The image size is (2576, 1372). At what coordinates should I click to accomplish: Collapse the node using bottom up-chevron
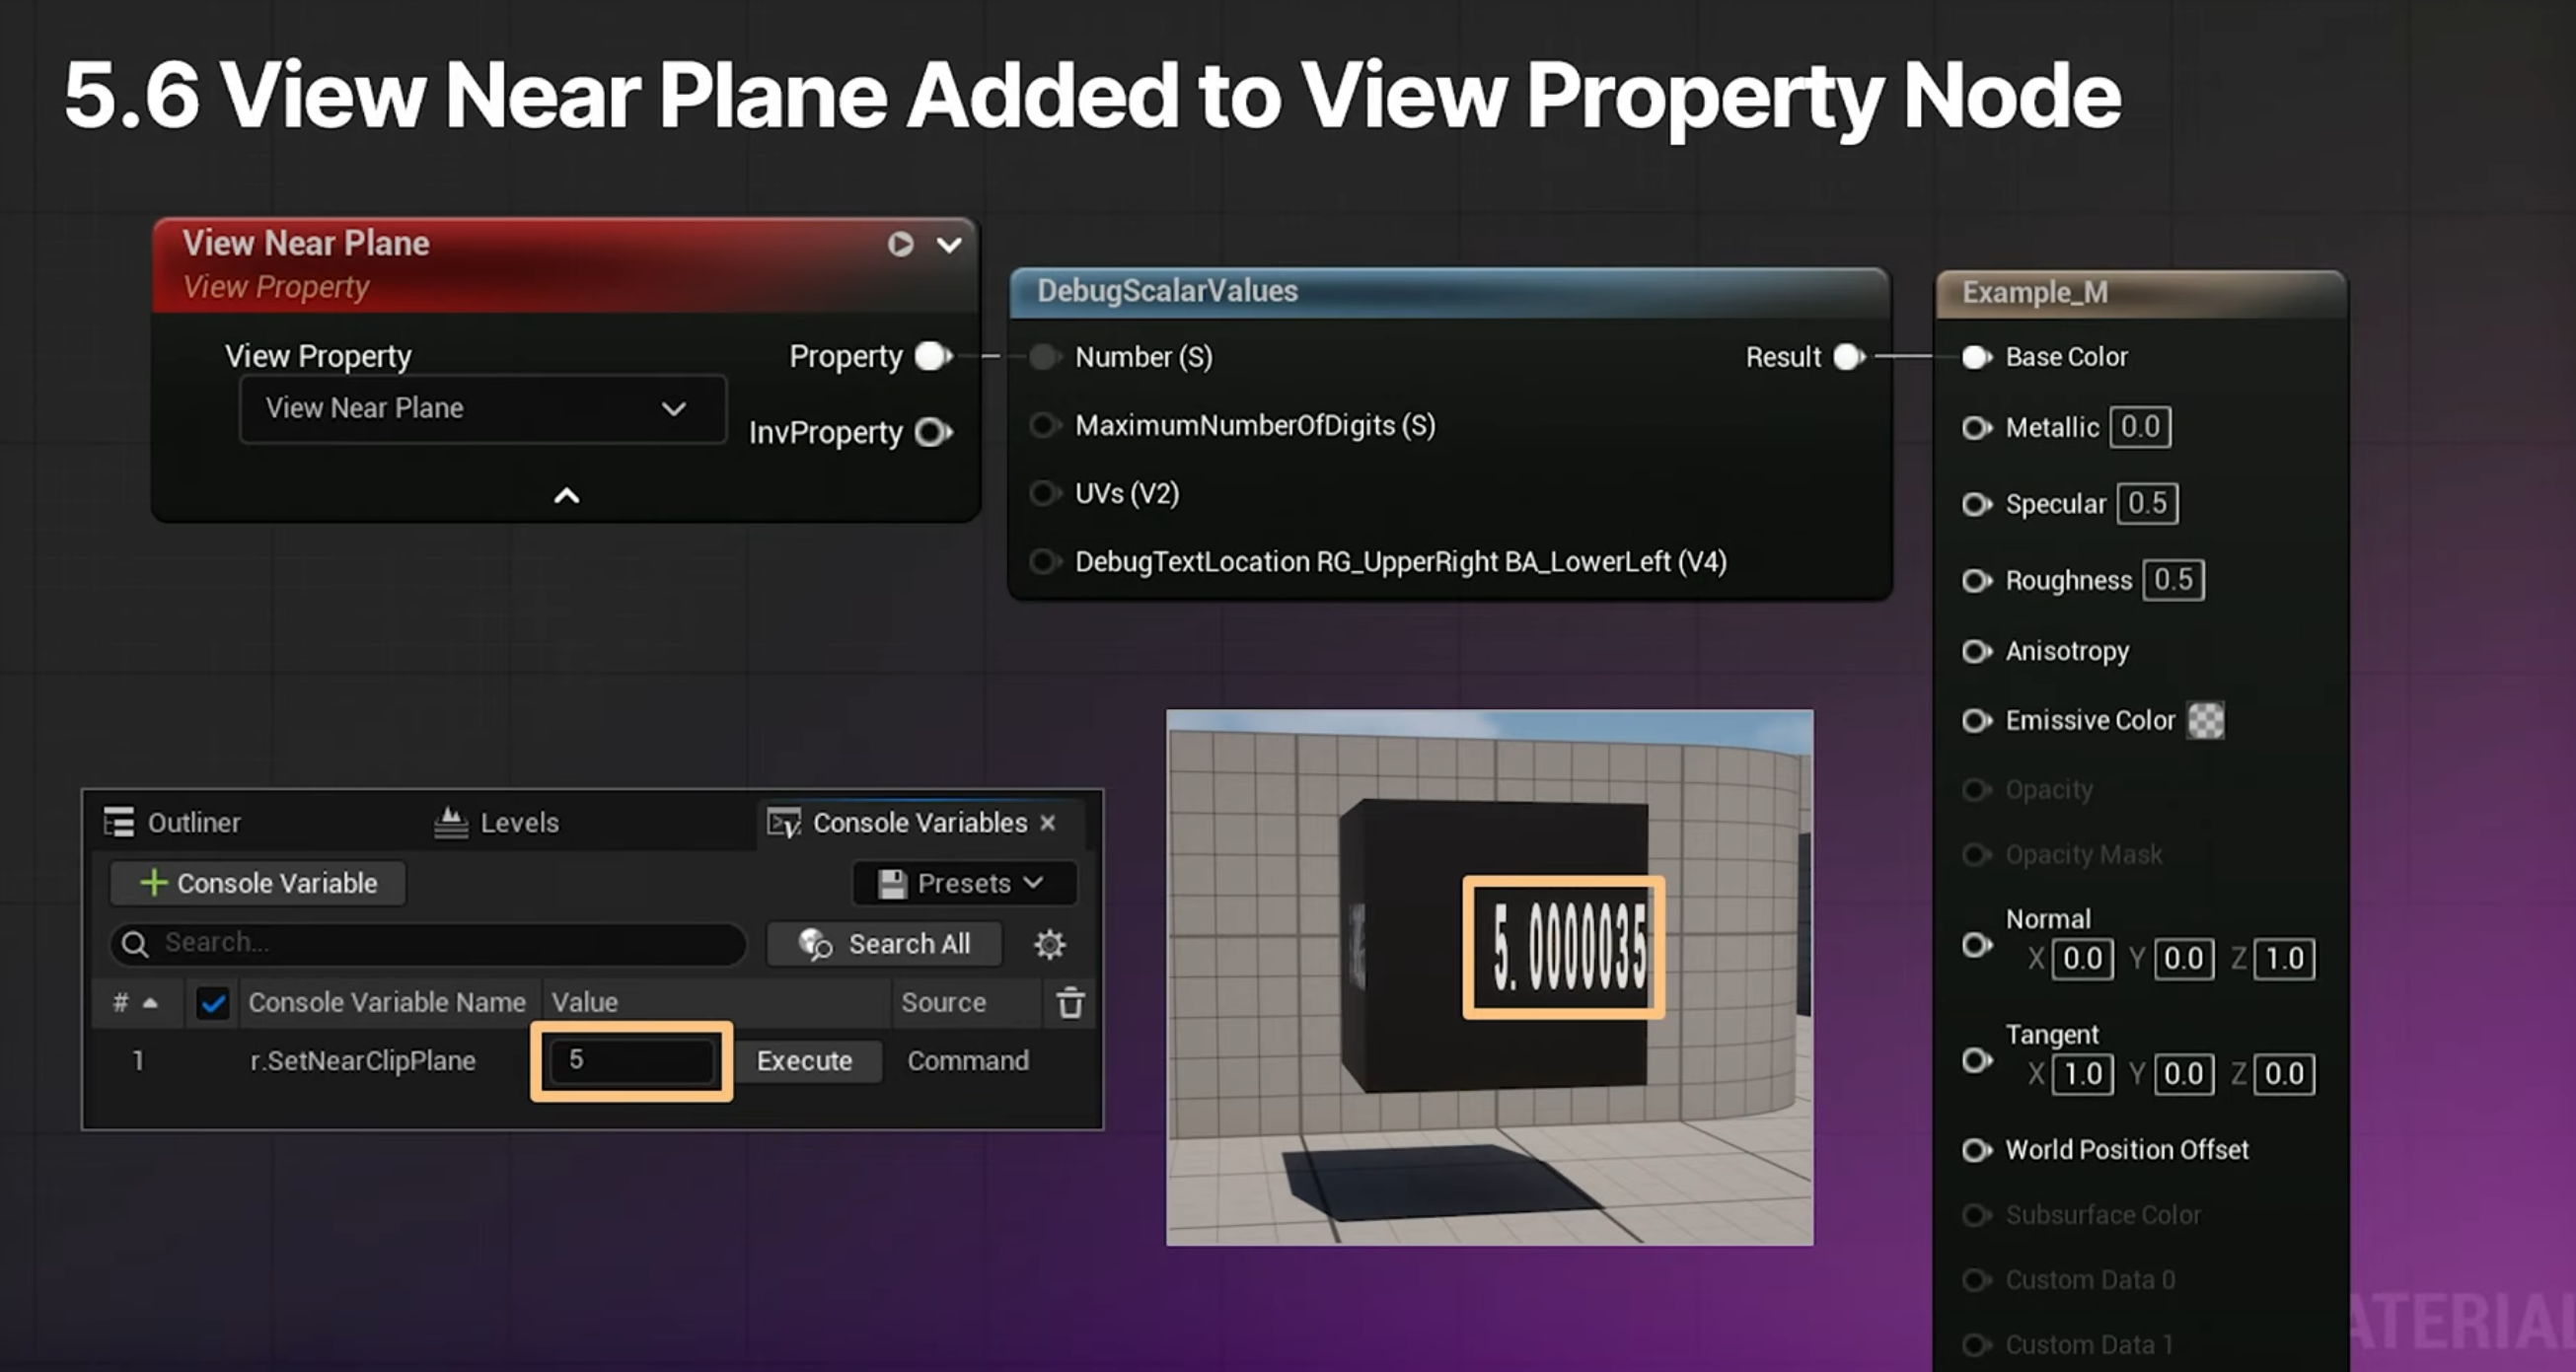click(x=566, y=496)
